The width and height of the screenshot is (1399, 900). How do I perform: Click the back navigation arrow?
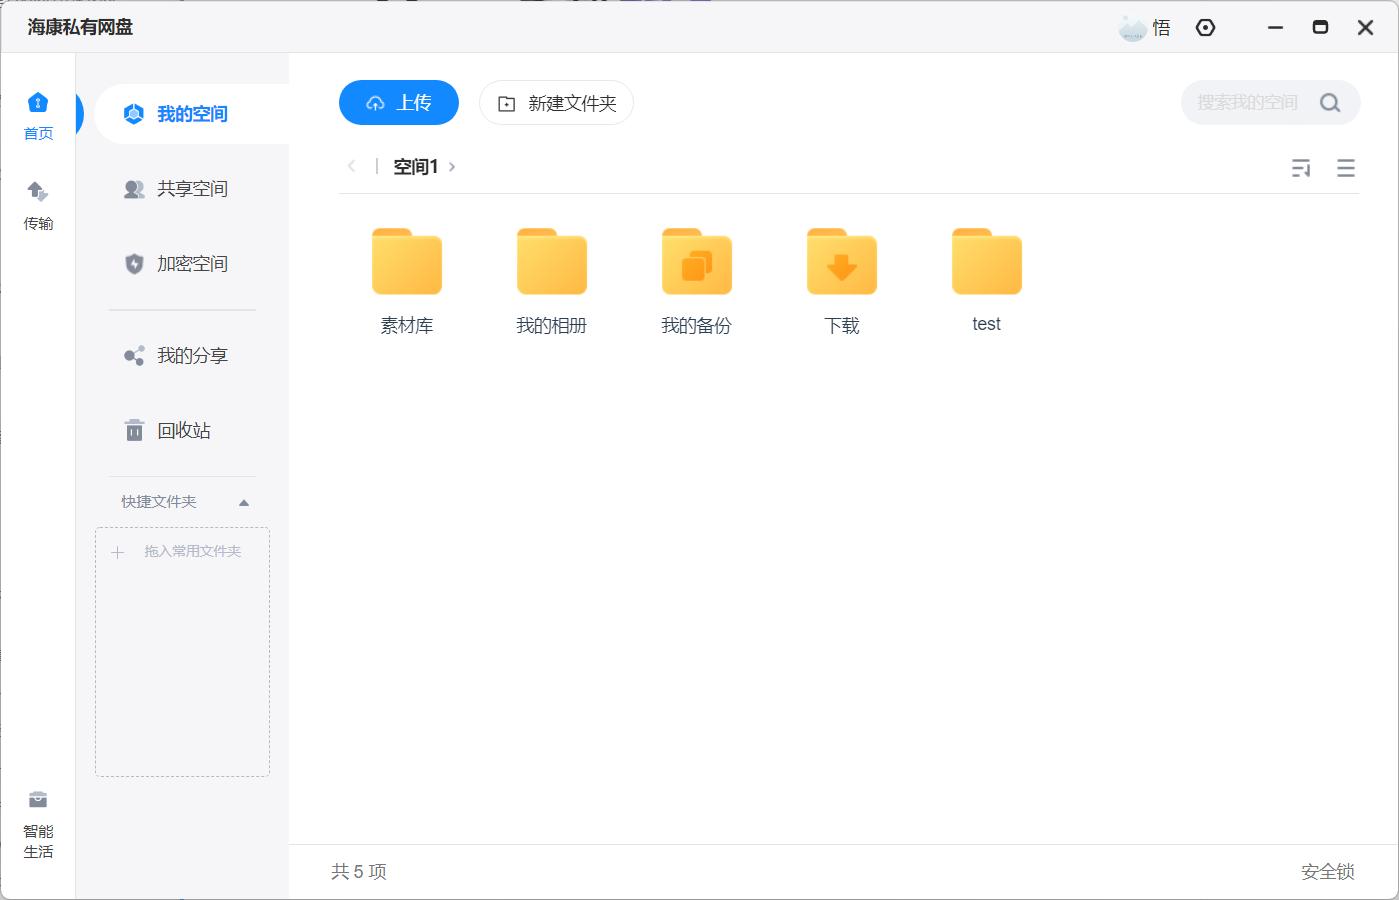pyautogui.click(x=352, y=166)
